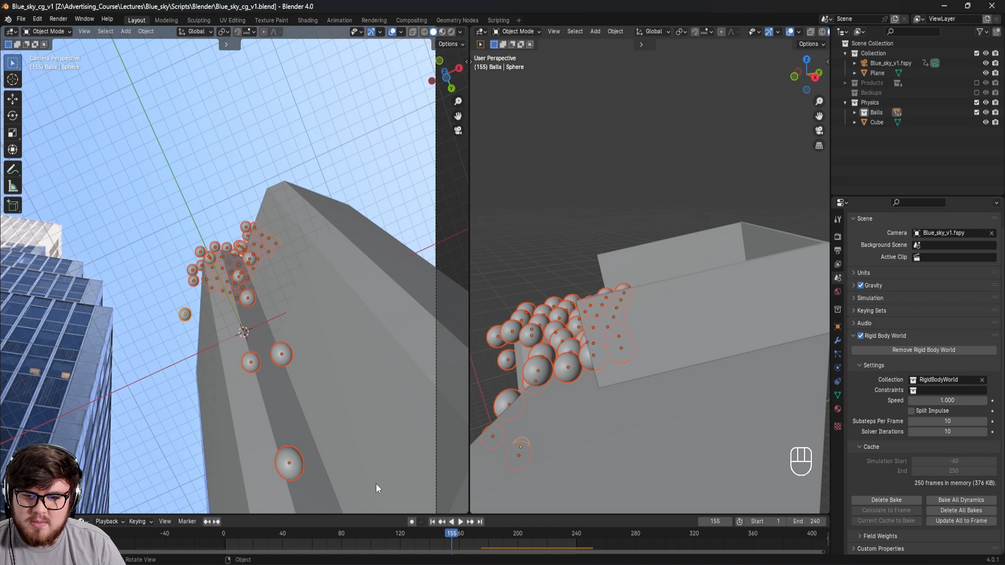Toggle the Rigid Body World checkbox
This screenshot has width=1005, height=565.
click(x=860, y=336)
